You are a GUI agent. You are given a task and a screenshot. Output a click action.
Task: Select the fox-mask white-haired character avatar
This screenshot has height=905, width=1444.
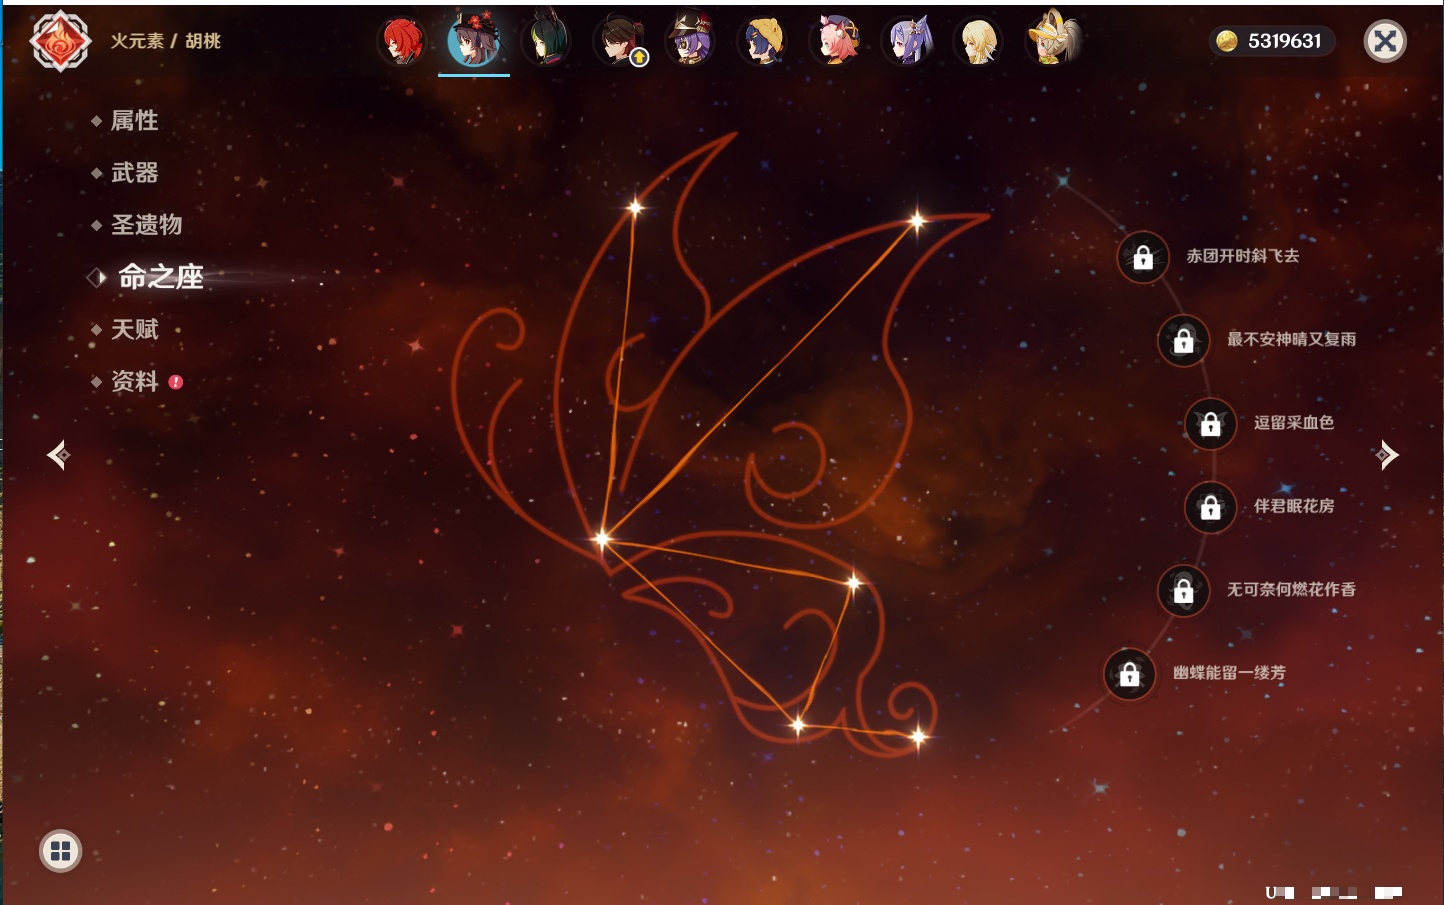1053,40
